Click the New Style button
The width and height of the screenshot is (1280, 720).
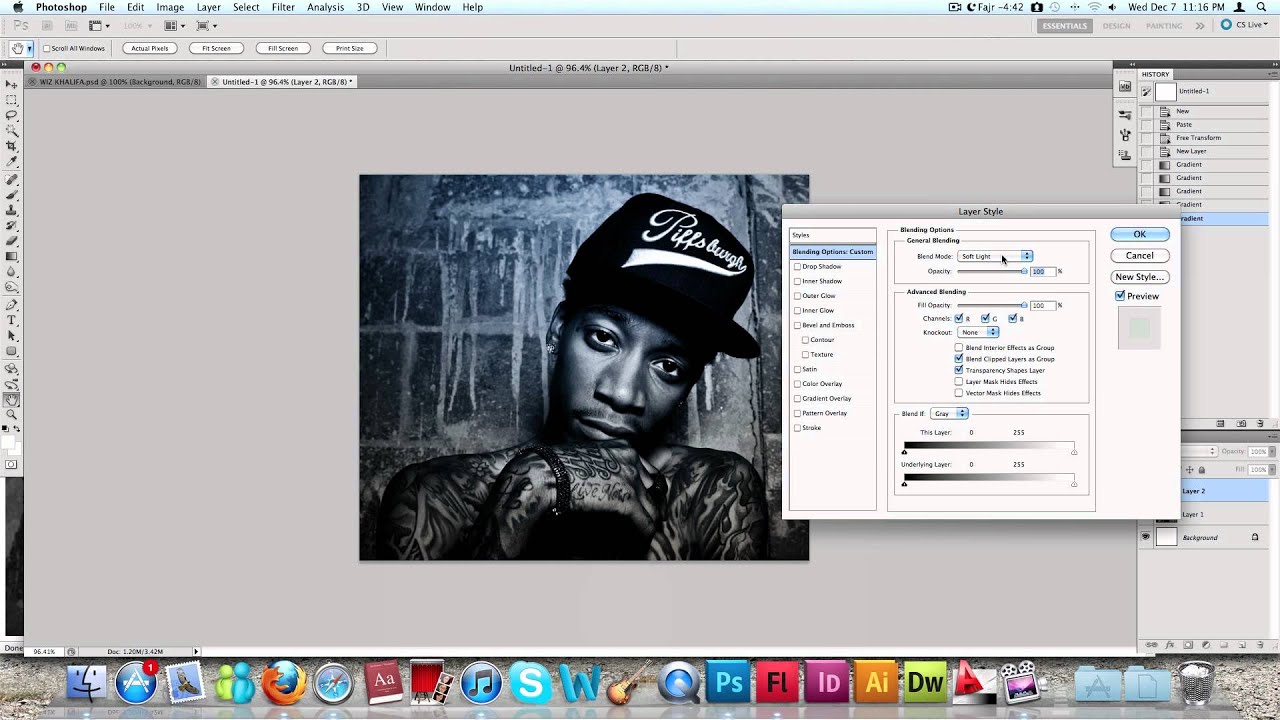coord(1139,277)
